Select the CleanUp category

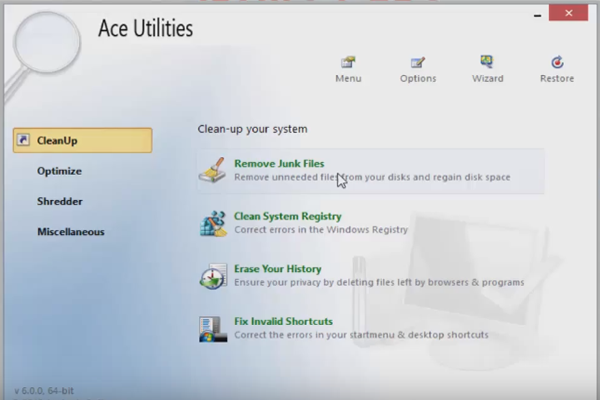[x=82, y=140]
